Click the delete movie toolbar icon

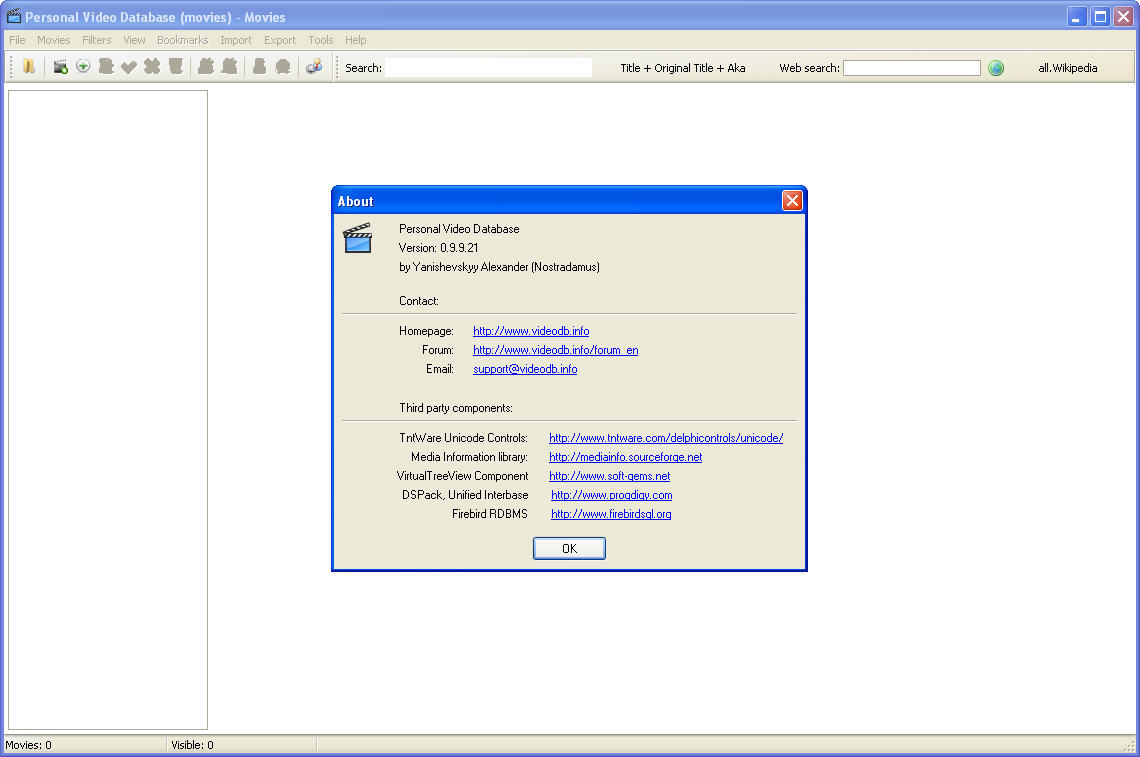pyautogui.click(x=175, y=67)
